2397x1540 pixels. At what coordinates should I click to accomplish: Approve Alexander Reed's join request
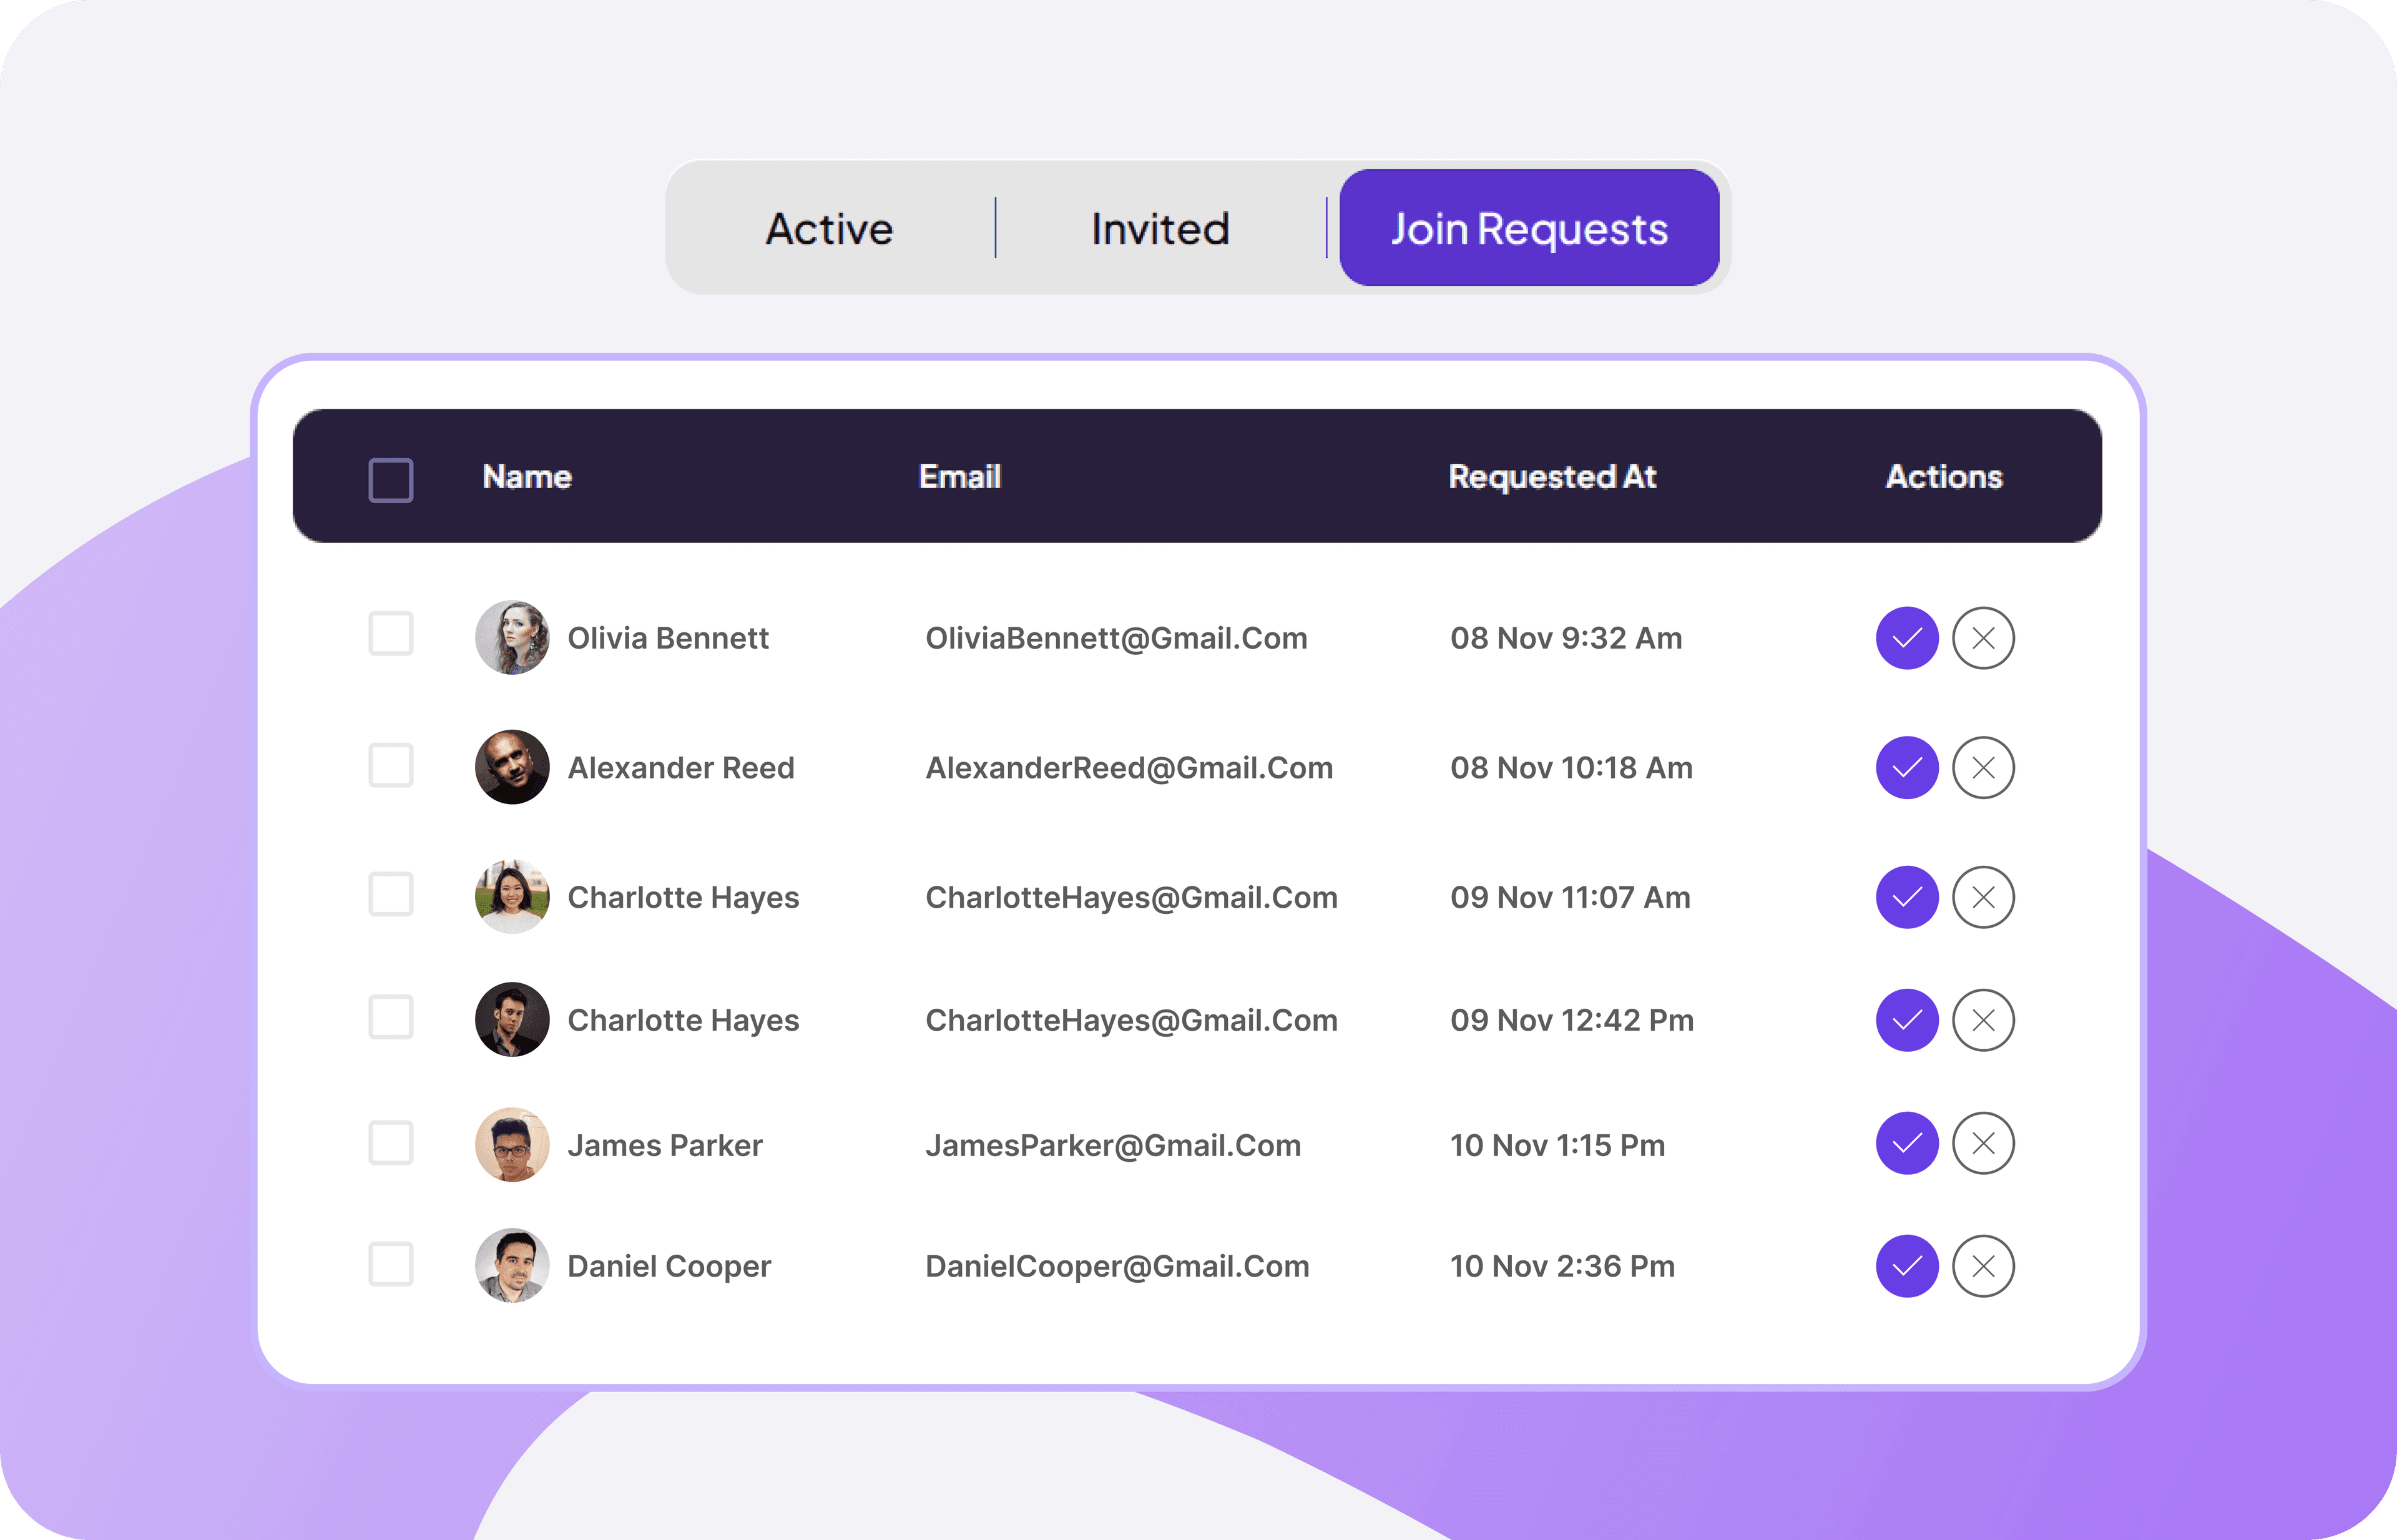tap(1906, 767)
